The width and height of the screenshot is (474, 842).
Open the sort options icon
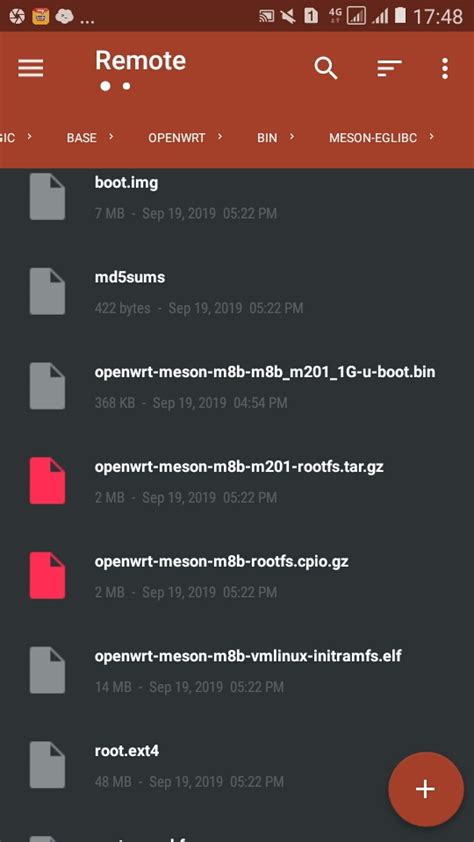click(389, 68)
